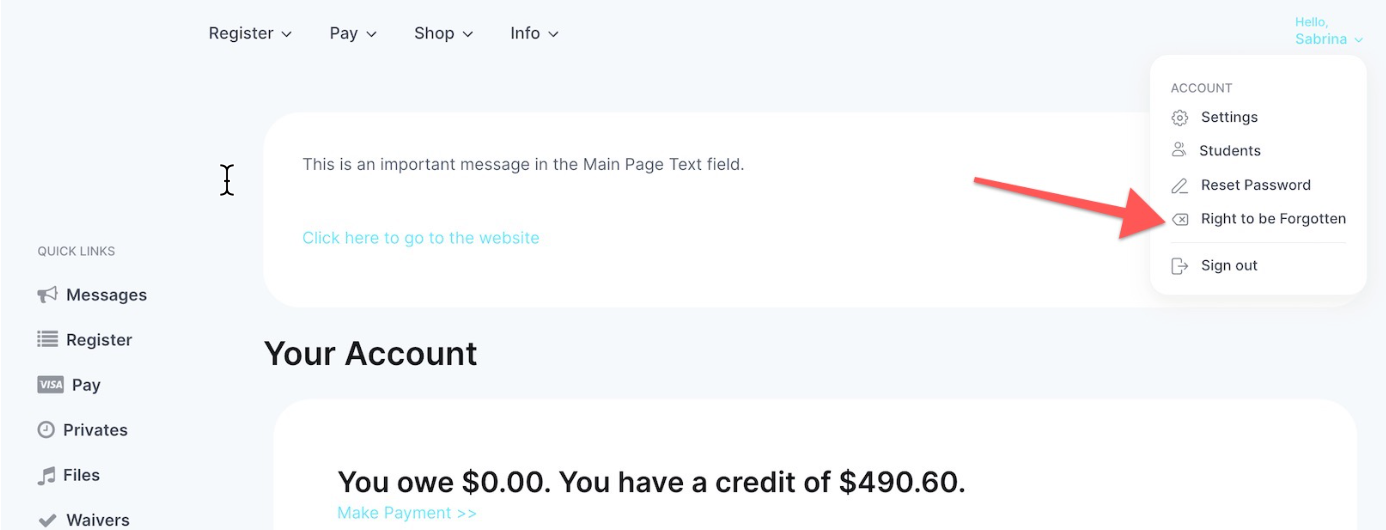Expand the Register dropdown in top navigation
This screenshot has height=530, width=1386.
(250, 33)
